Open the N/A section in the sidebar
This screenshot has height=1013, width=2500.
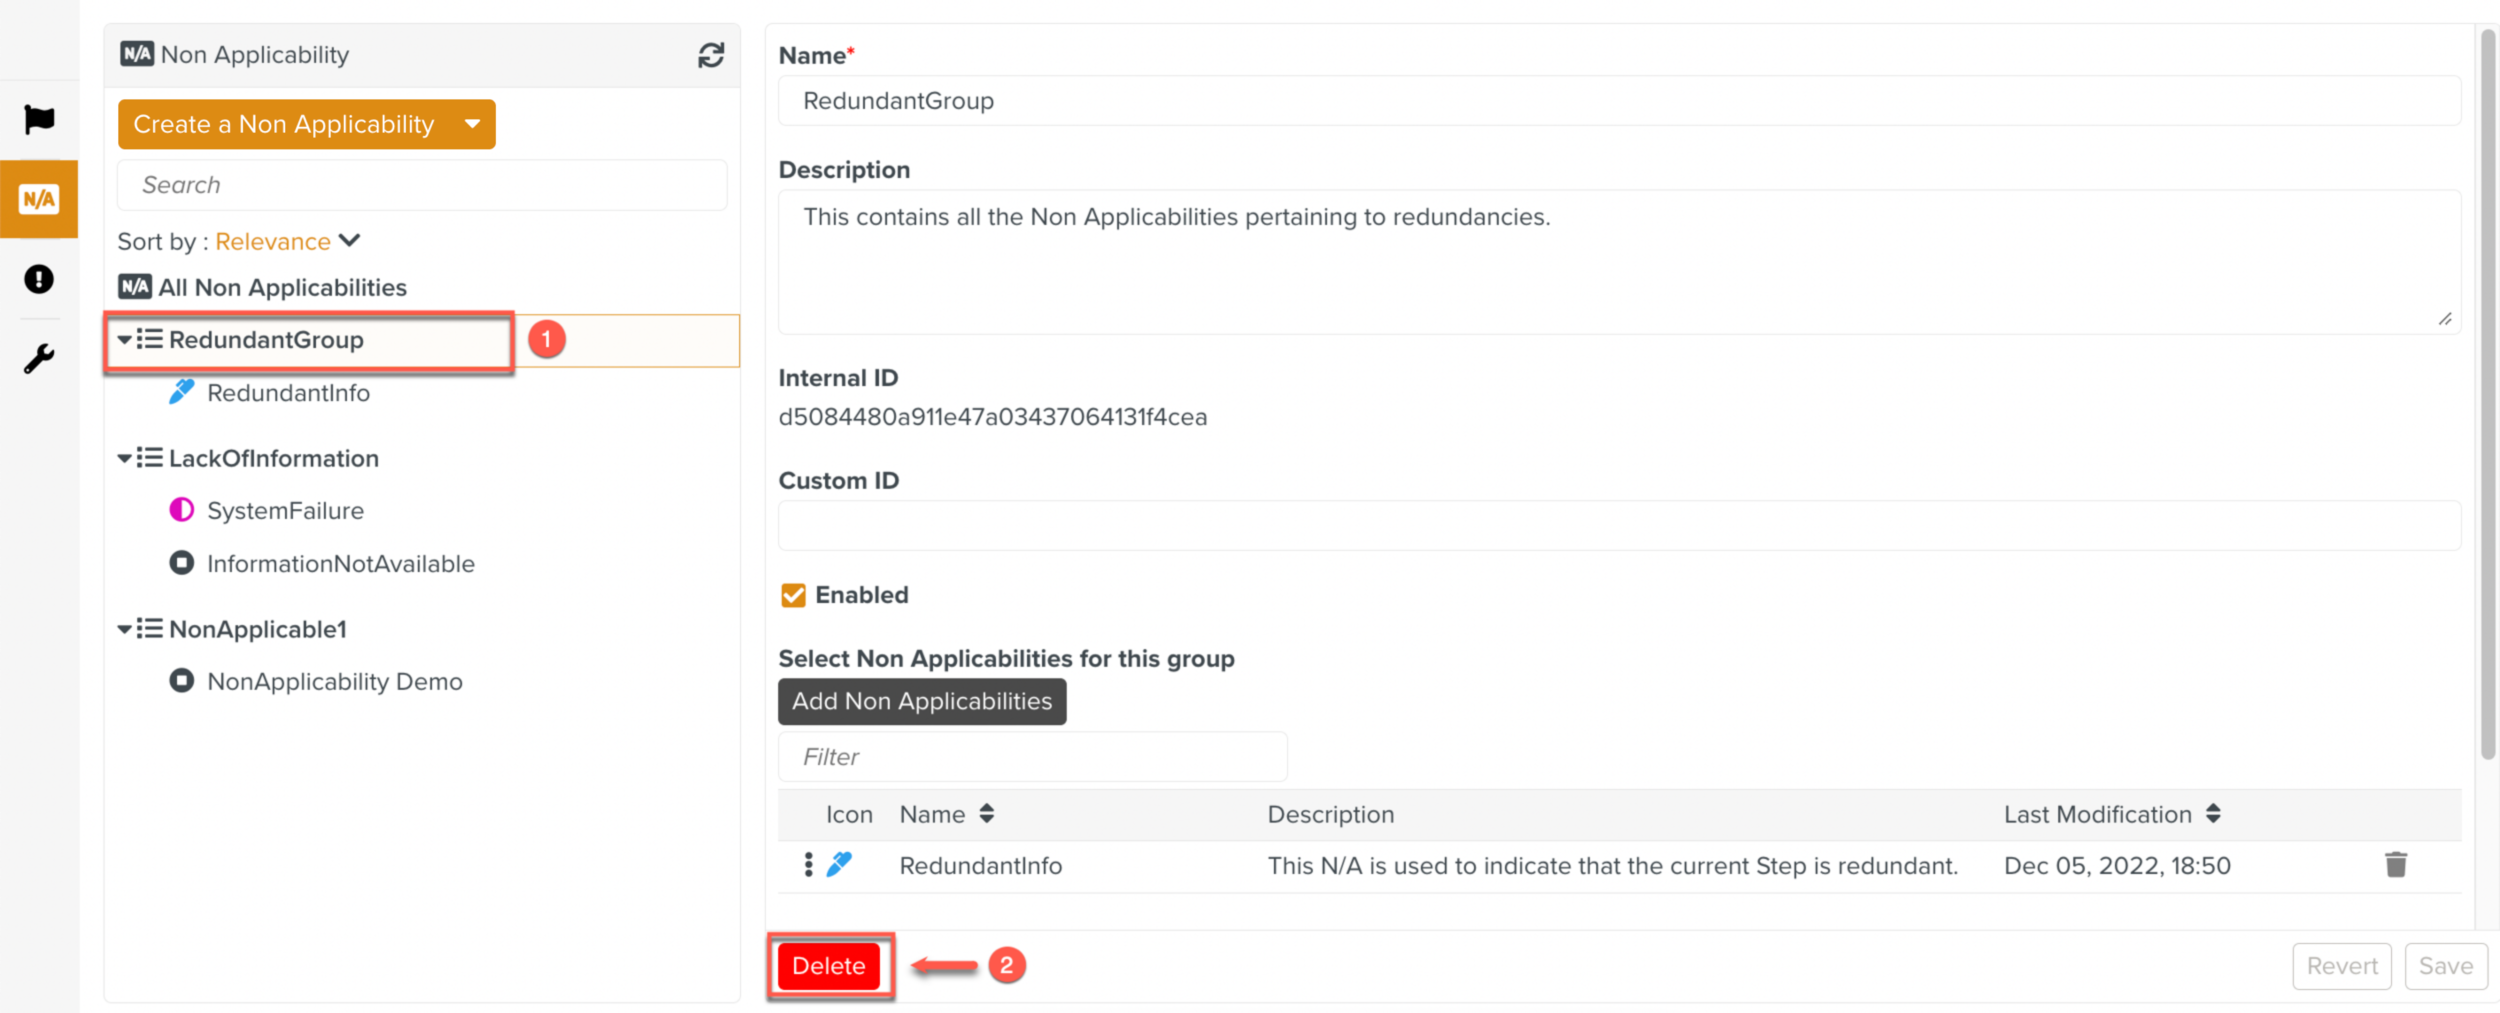pos(39,199)
